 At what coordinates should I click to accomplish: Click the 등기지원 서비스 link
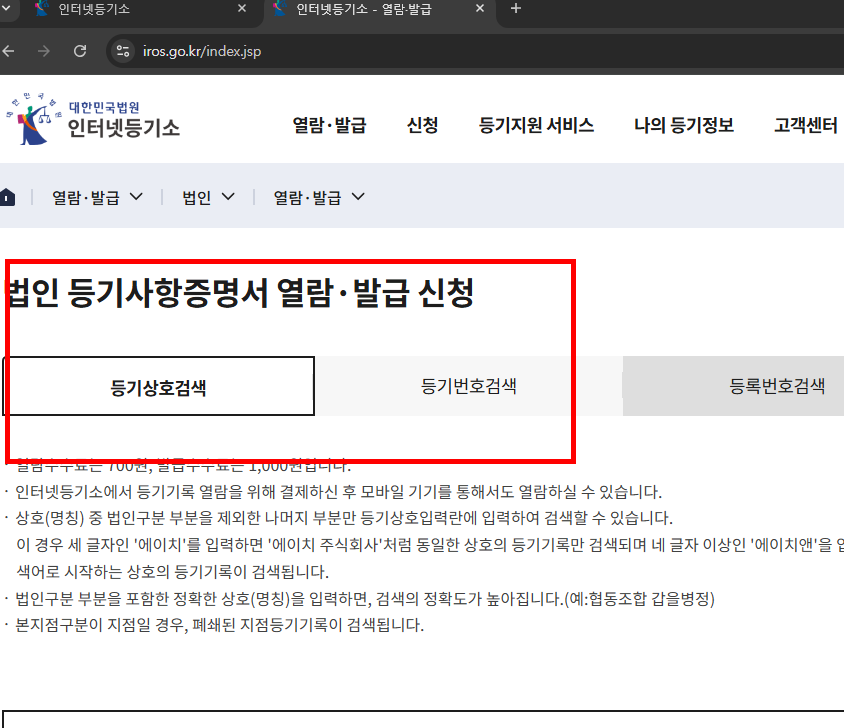[x=537, y=124]
